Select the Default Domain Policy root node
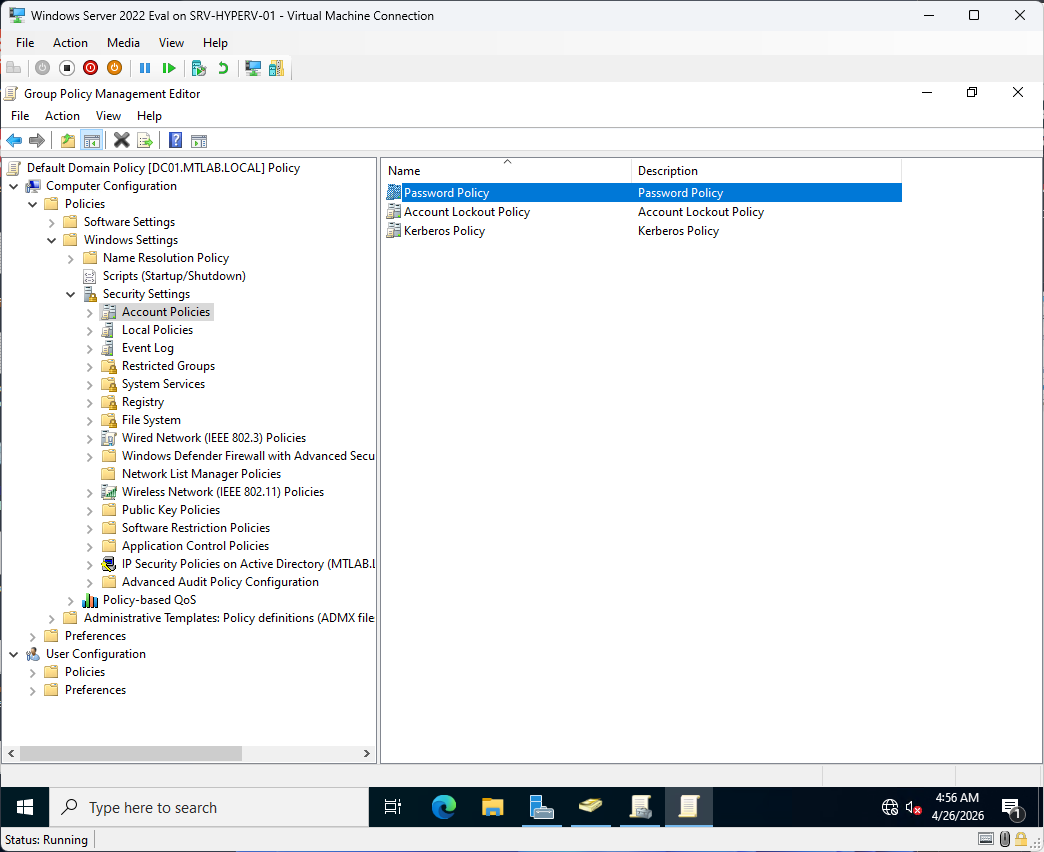Image resolution: width=1044 pixels, height=852 pixels. pyautogui.click(x=163, y=168)
